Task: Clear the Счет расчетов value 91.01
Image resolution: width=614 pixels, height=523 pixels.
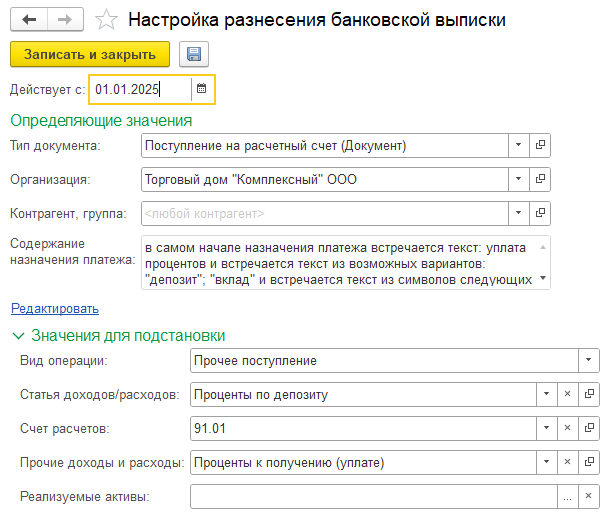Action: pos(567,428)
